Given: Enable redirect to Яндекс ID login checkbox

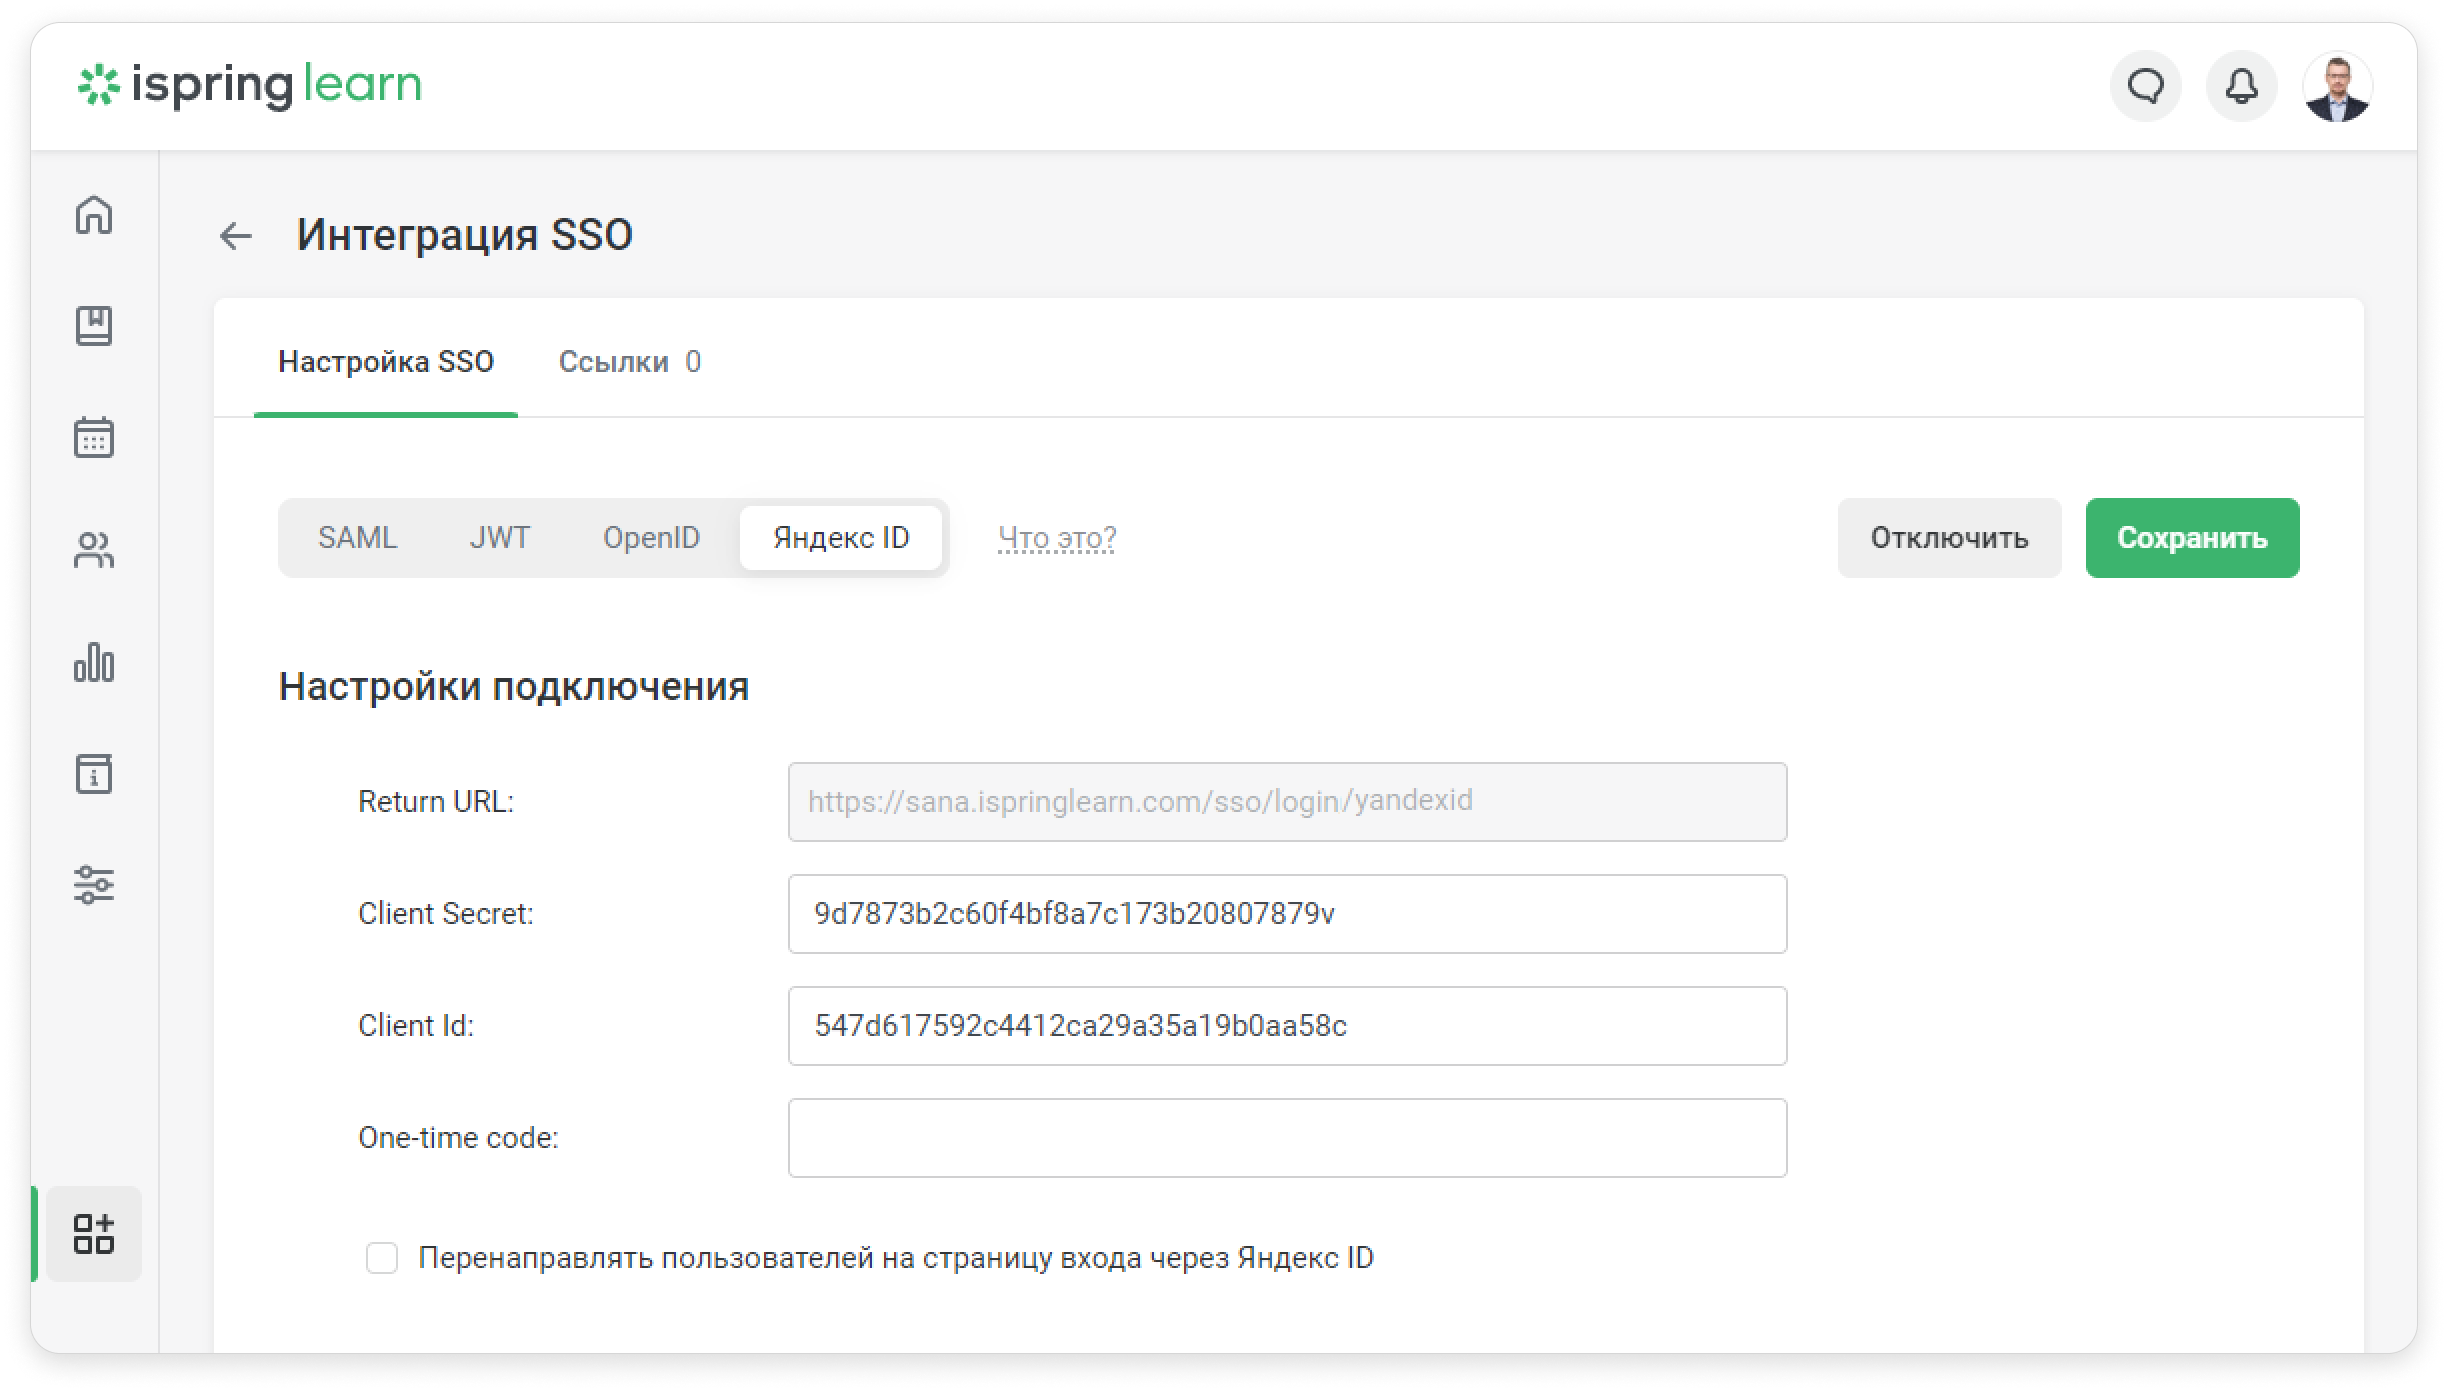Looking at the screenshot, I should click(382, 1258).
